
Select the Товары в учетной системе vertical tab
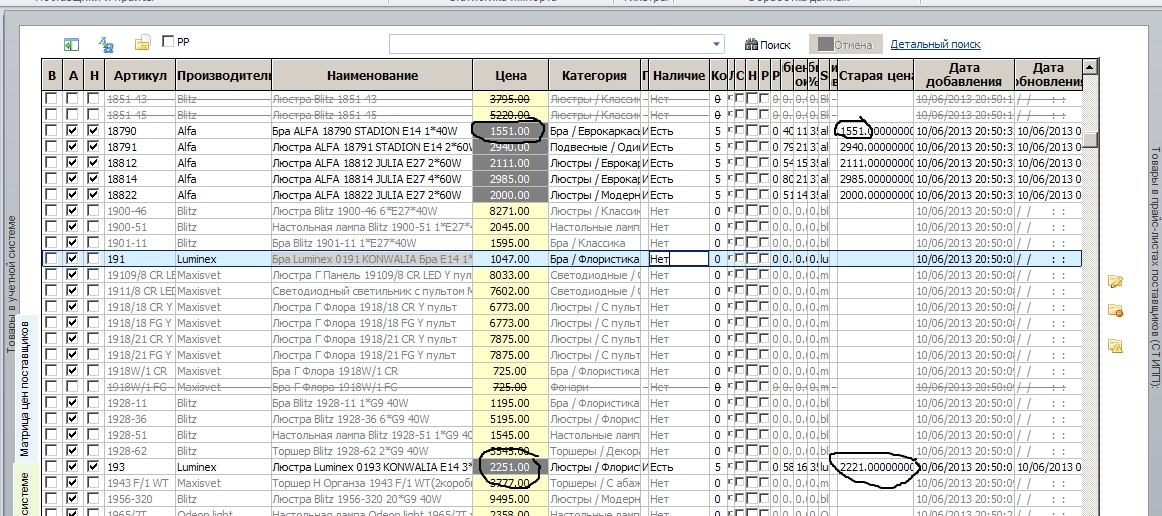point(11,284)
